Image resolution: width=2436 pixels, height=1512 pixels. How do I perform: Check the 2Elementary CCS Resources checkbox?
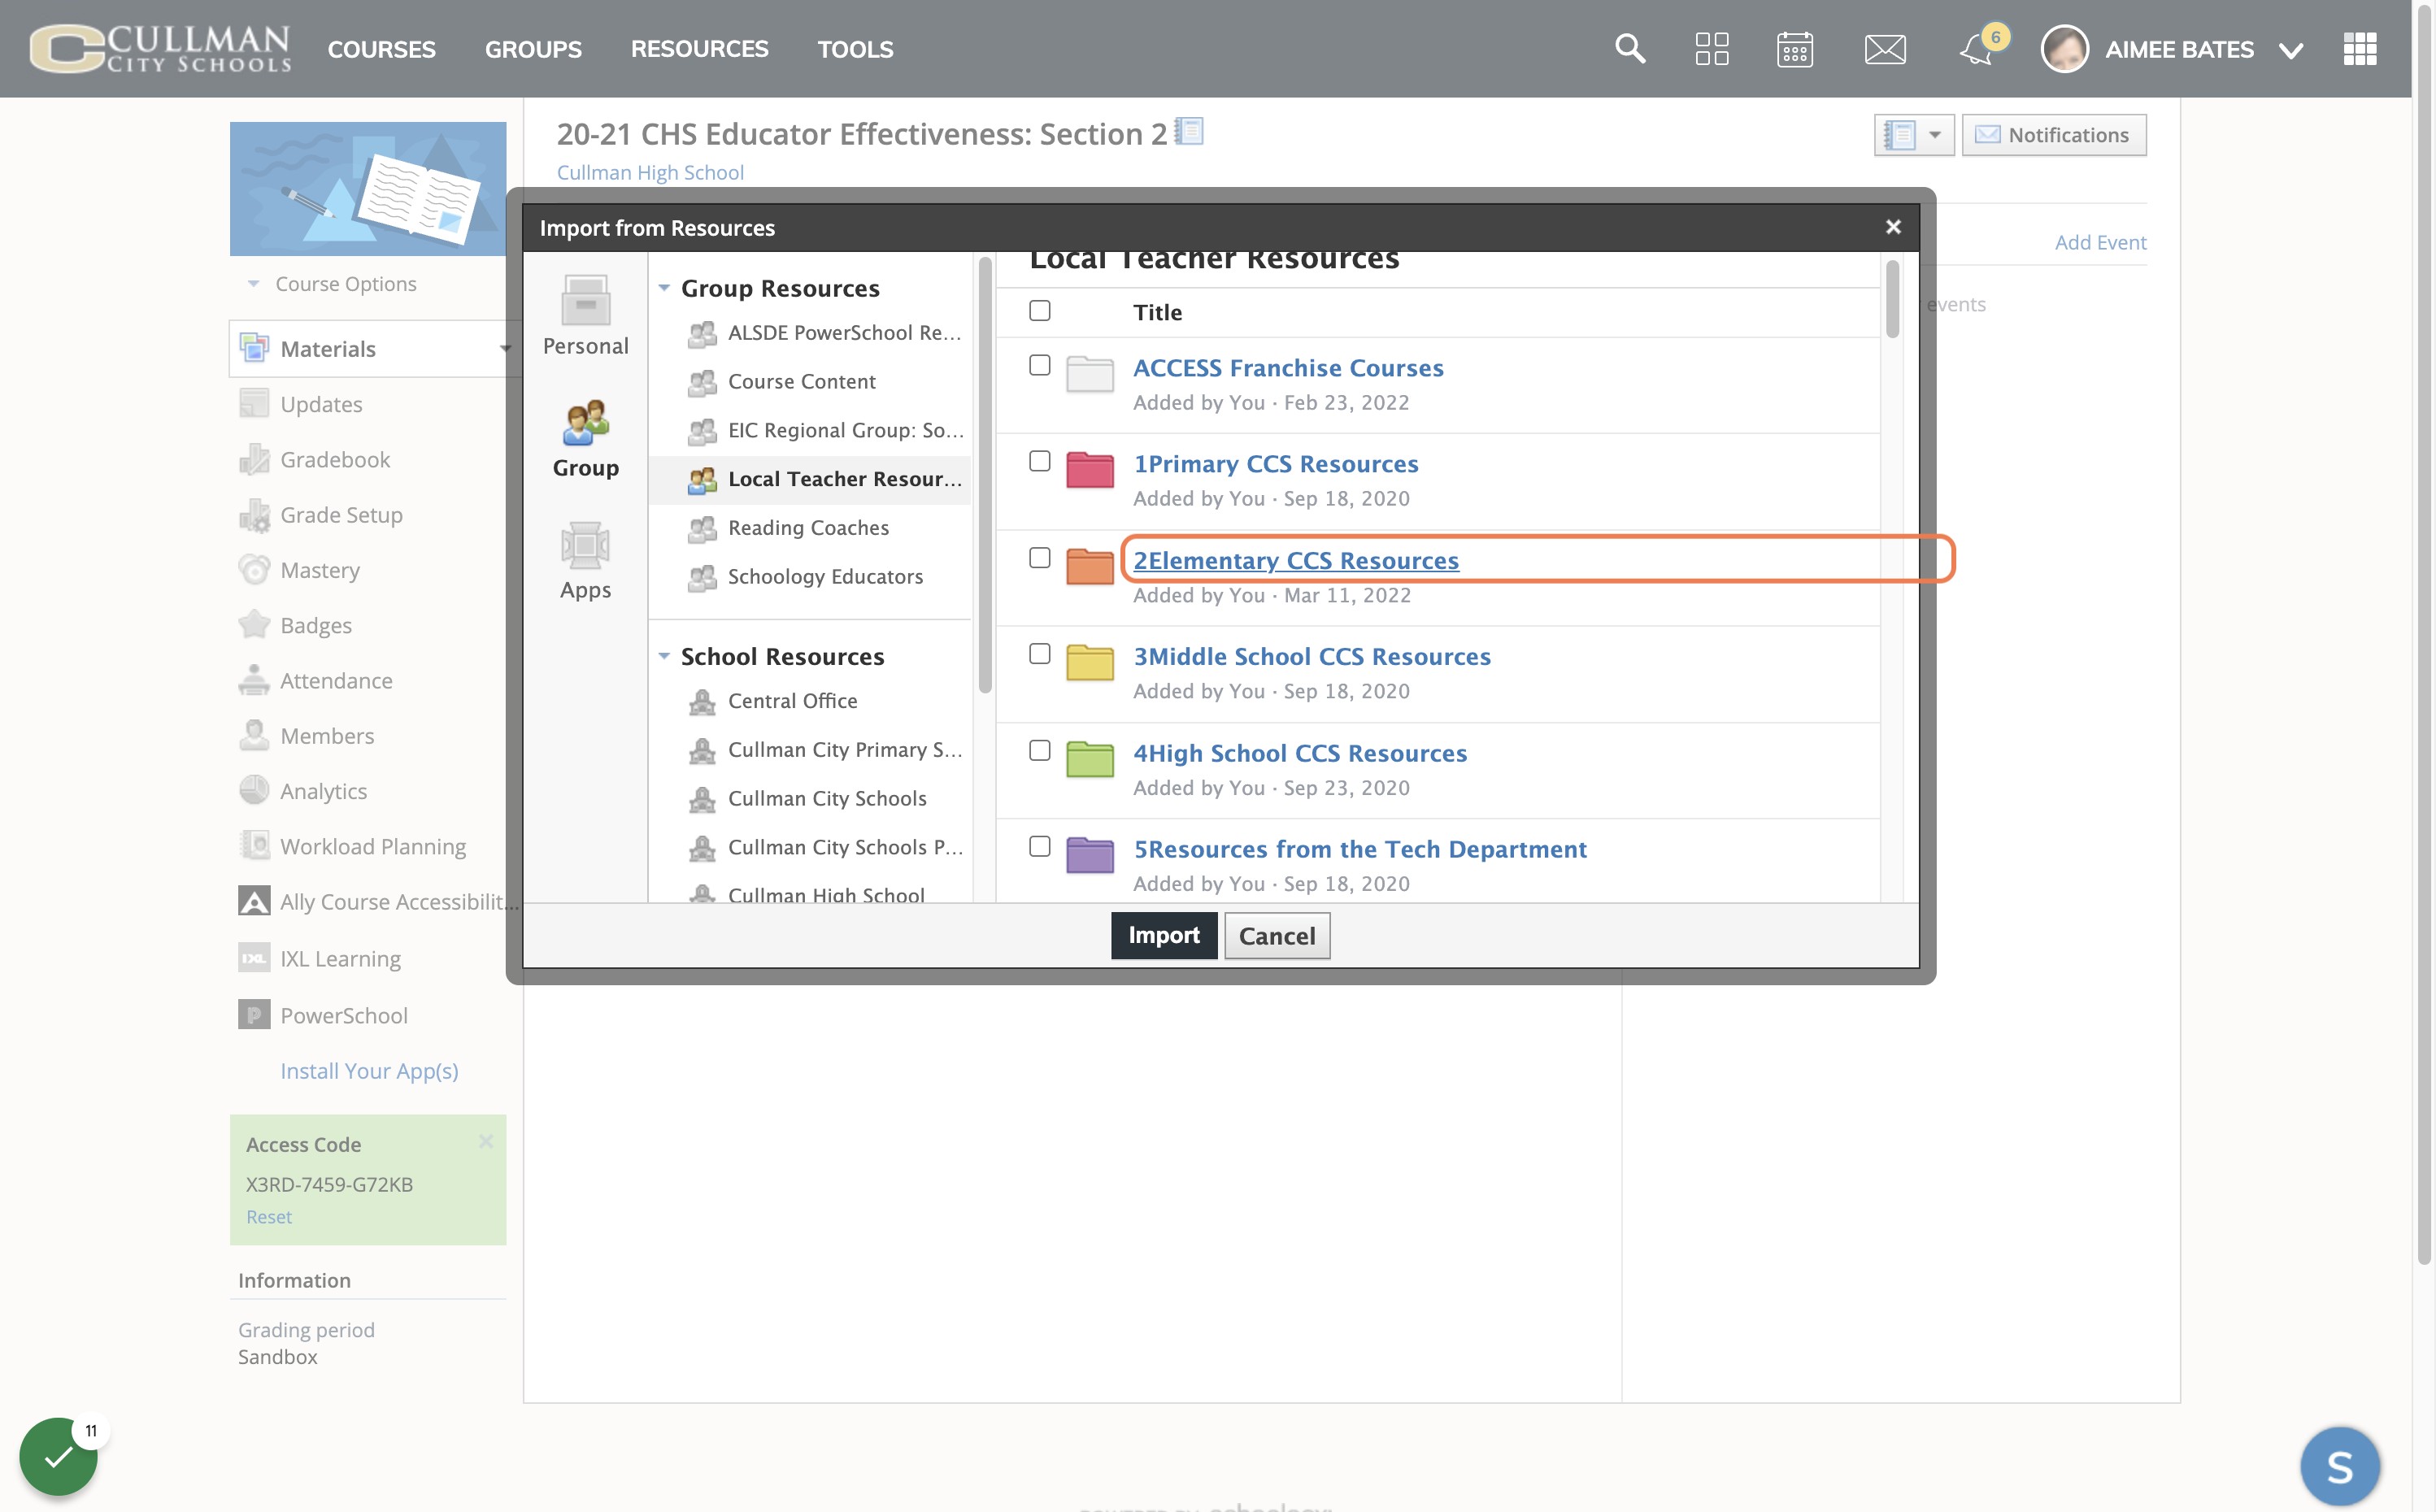click(1040, 558)
